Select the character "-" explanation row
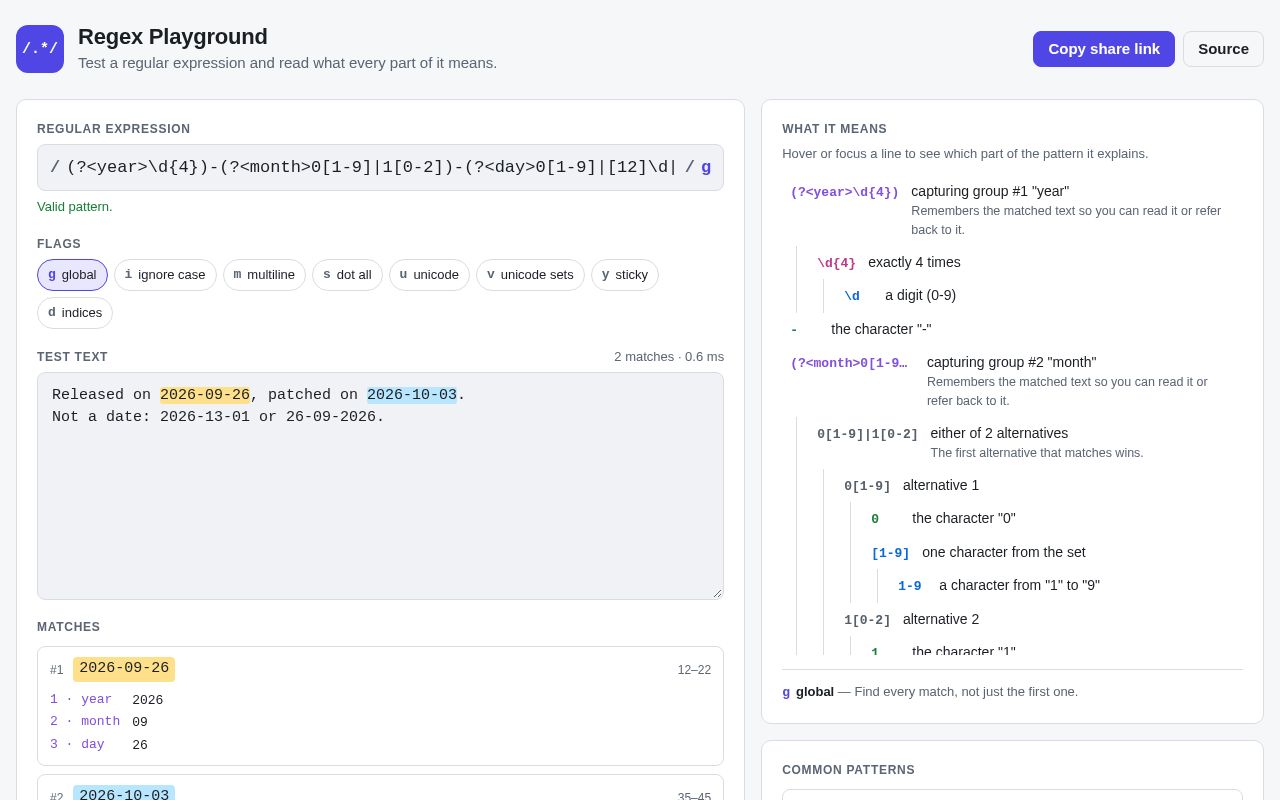The image size is (1280, 800). (1012, 329)
